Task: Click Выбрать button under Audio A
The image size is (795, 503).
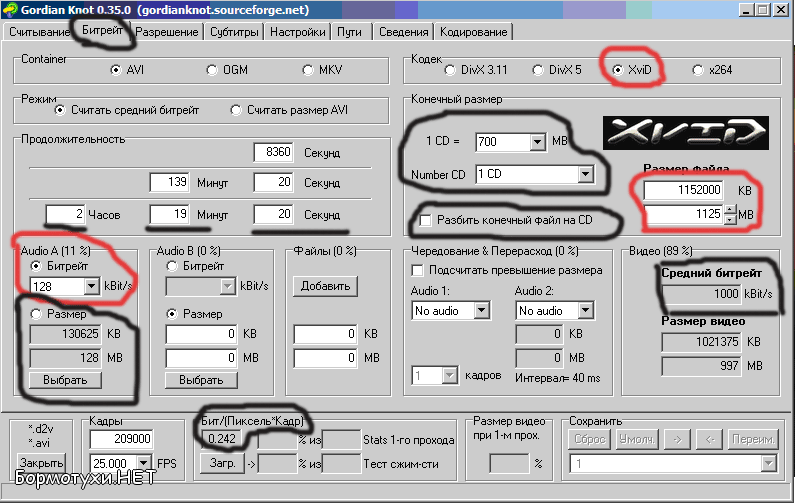Action: pyautogui.click(x=65, y=380)
